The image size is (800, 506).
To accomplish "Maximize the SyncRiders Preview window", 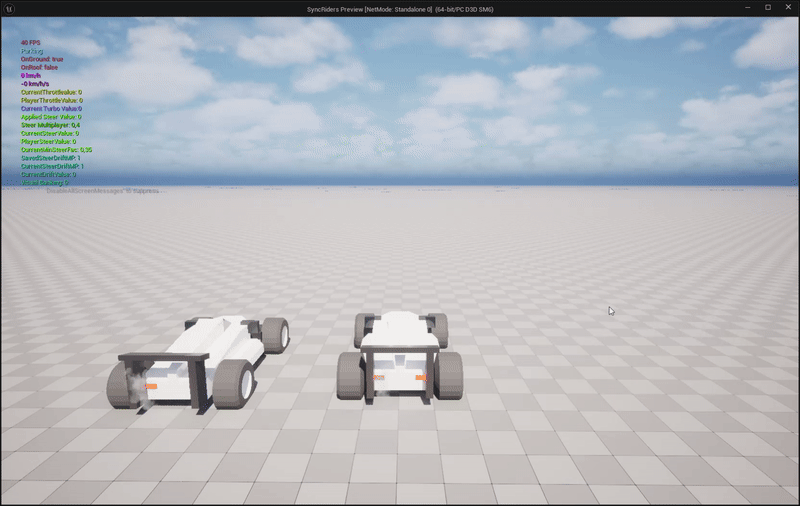I will point(768,8).
